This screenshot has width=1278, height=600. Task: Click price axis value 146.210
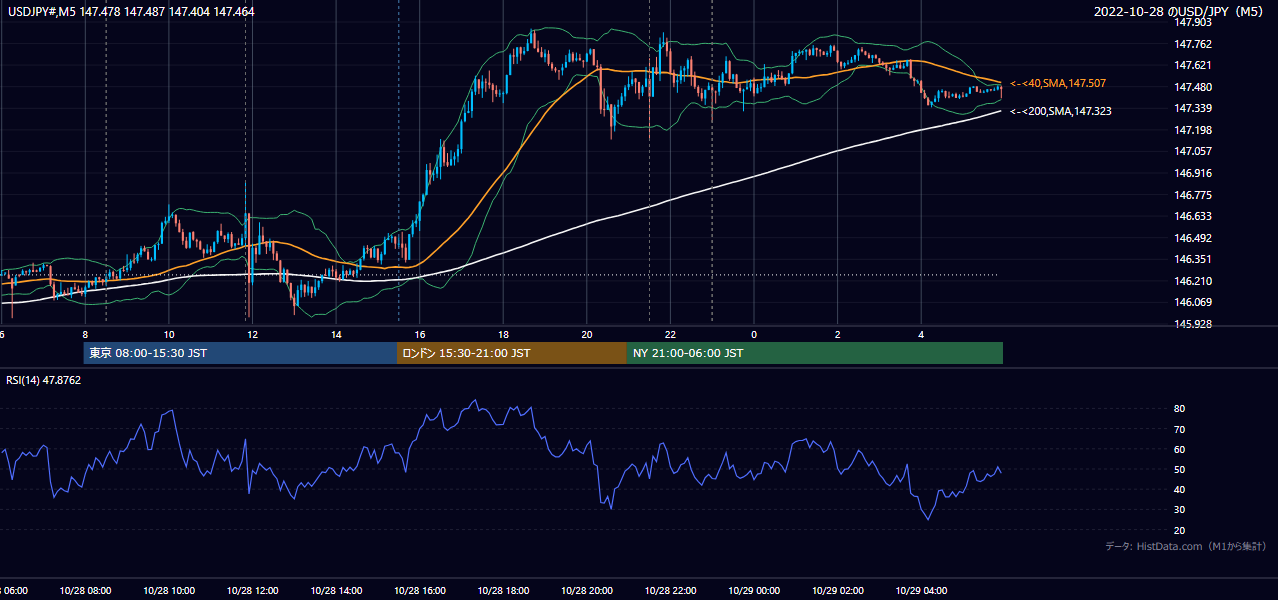pyautogui.click(x=1193, y=281)
